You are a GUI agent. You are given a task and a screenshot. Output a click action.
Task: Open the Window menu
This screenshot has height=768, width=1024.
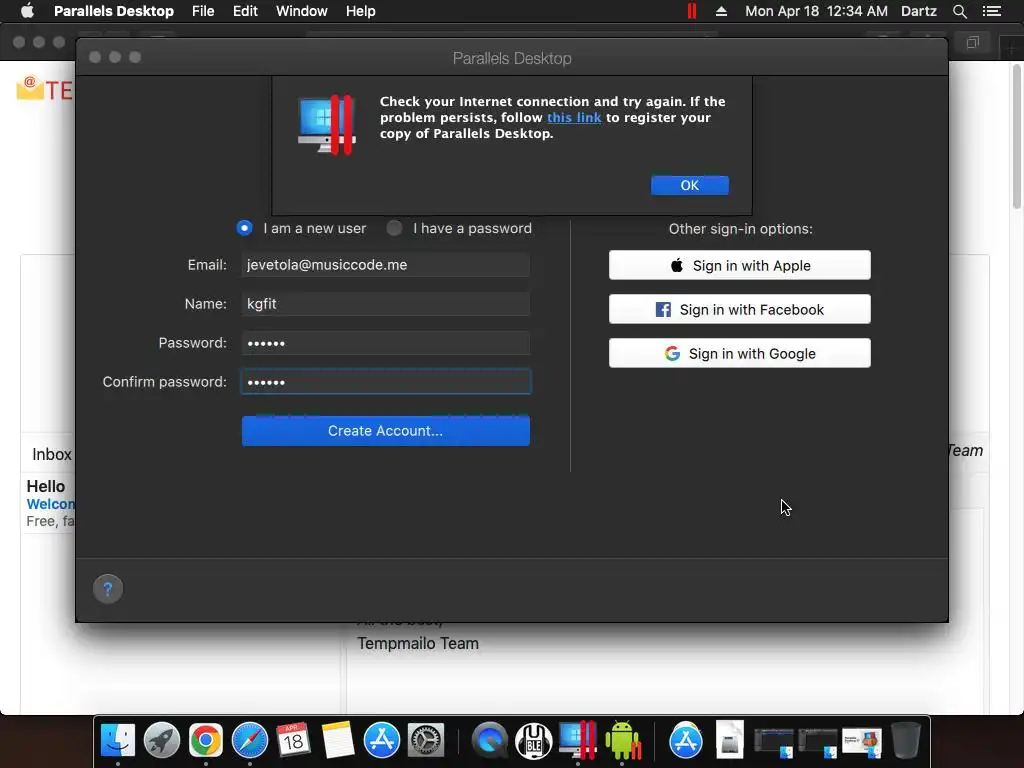click(x=302, y=11)
